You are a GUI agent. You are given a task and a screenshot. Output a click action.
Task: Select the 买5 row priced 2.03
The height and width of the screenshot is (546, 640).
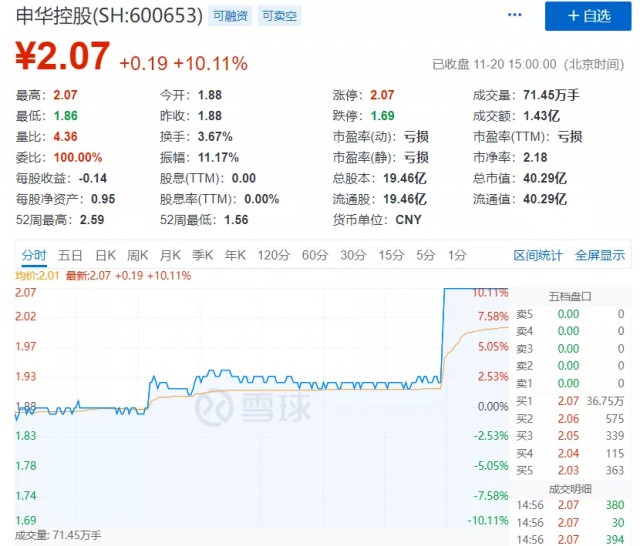pos(570,471)
